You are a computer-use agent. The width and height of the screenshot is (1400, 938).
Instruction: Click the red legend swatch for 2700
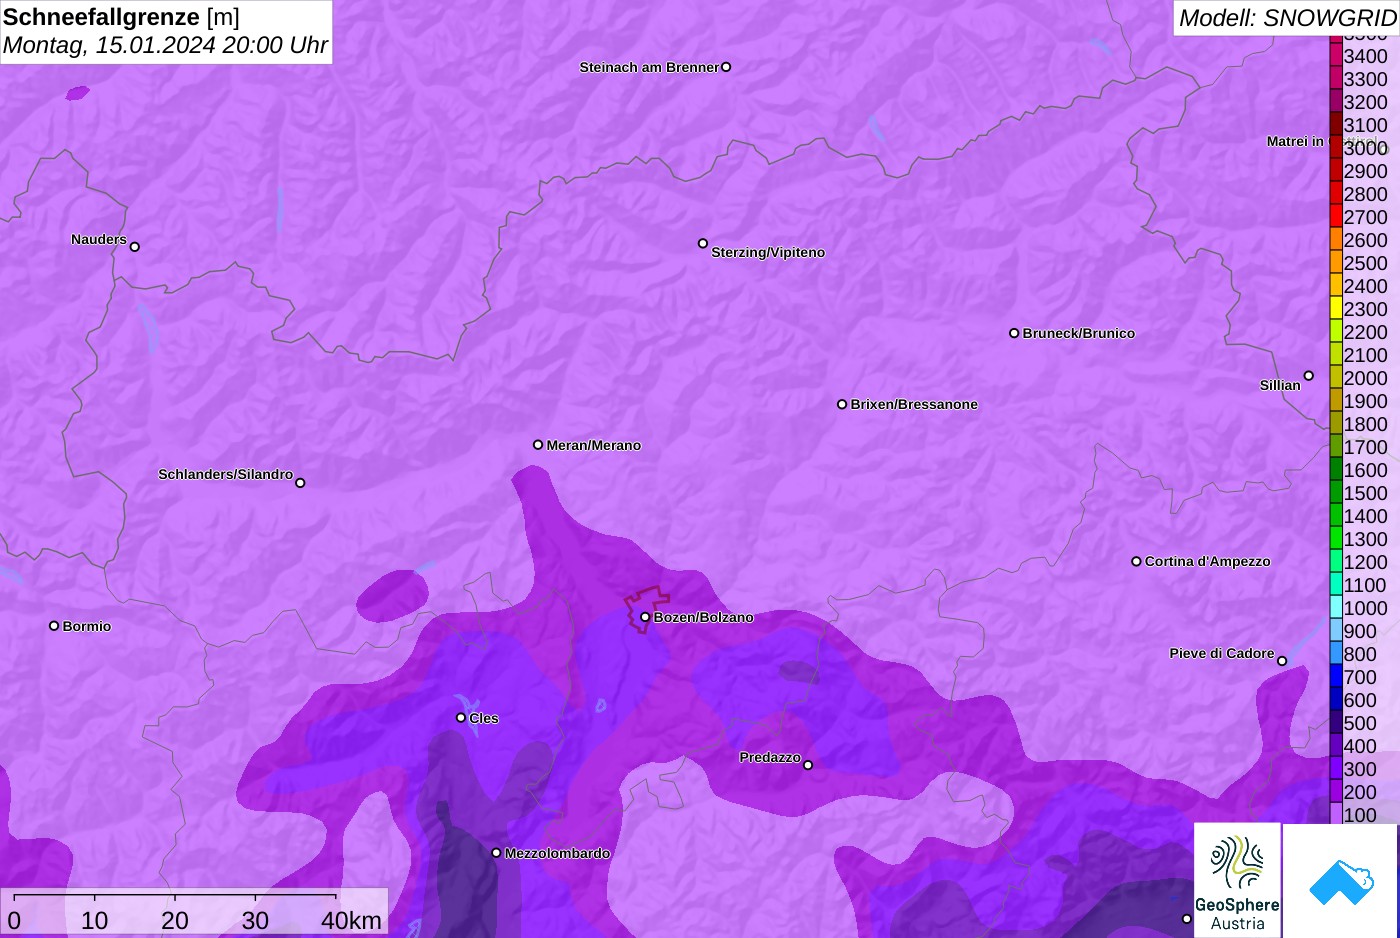click(1335, 217)
